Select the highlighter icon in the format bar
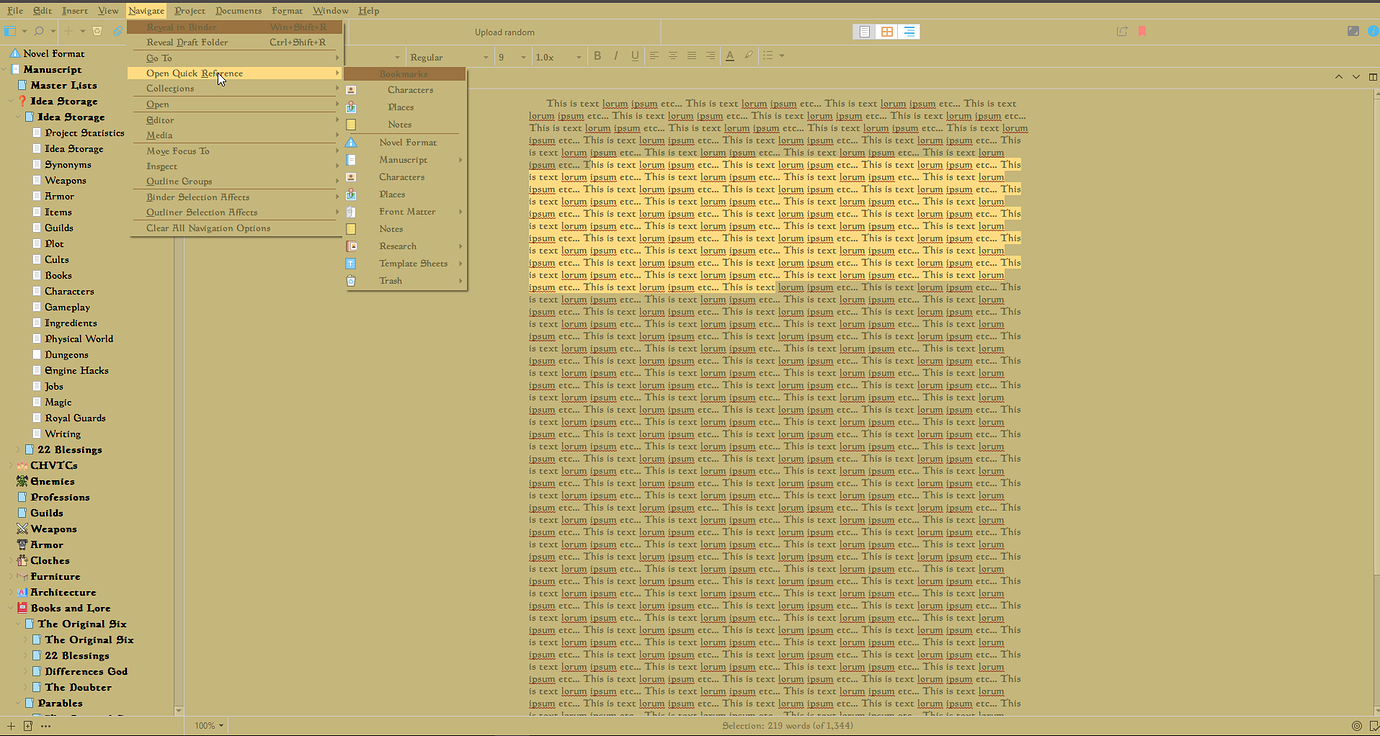Viewport: 1380px width, 736px height. click(749, 56)
